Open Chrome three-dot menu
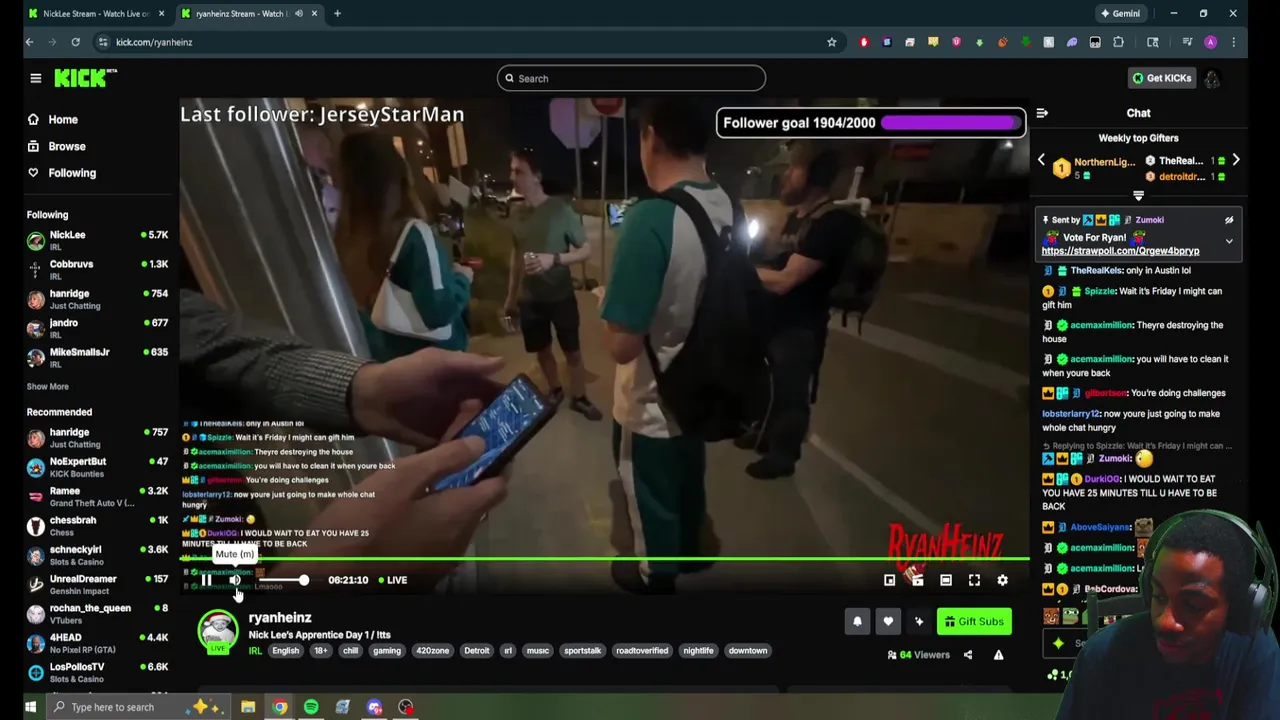Screen dimensions: 1280x720 (x=1233, y=42)
